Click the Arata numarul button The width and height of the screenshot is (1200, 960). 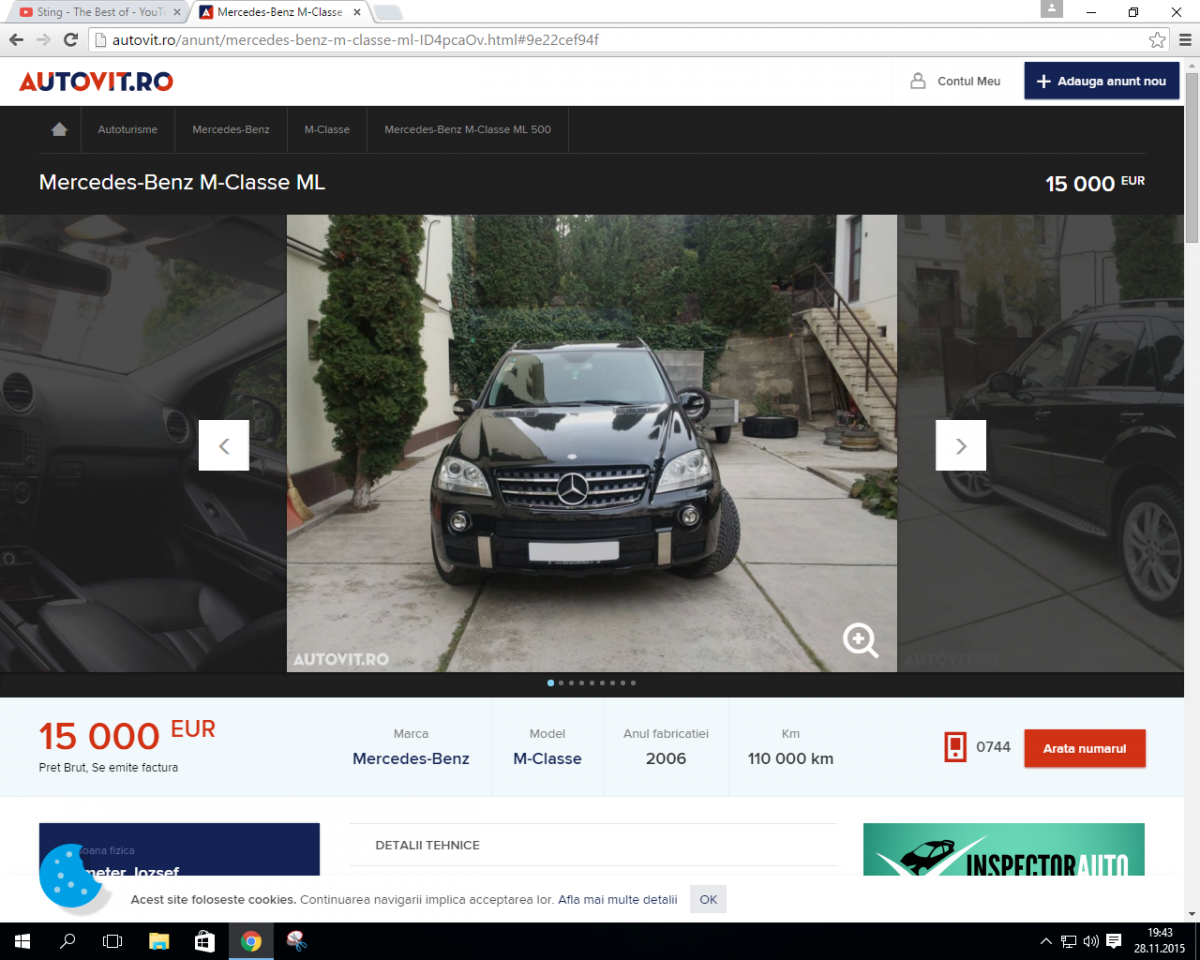1085,748
